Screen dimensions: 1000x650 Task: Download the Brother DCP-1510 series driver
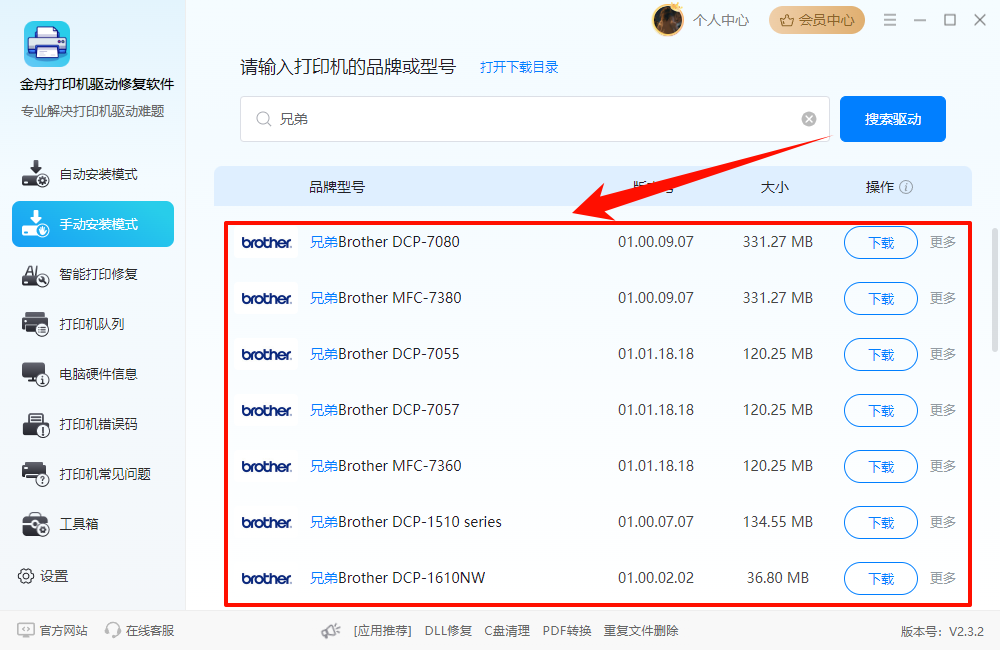pyautogui.click(x=881, y=522)
